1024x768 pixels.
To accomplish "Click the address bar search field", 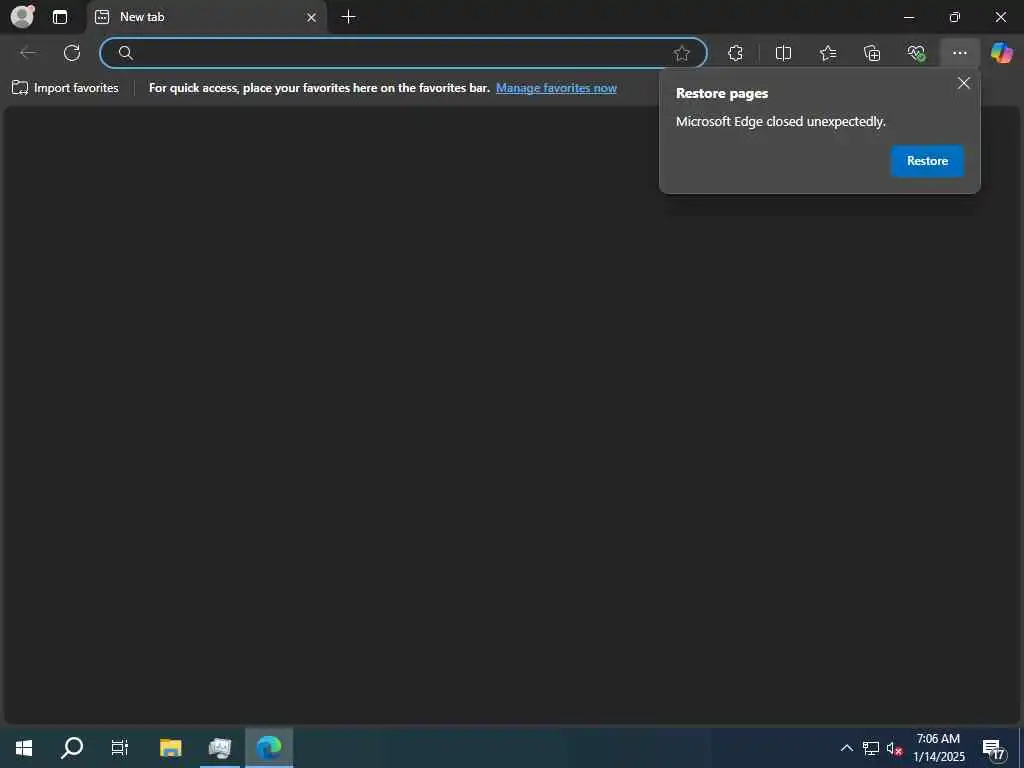I will tap(403, 53).
